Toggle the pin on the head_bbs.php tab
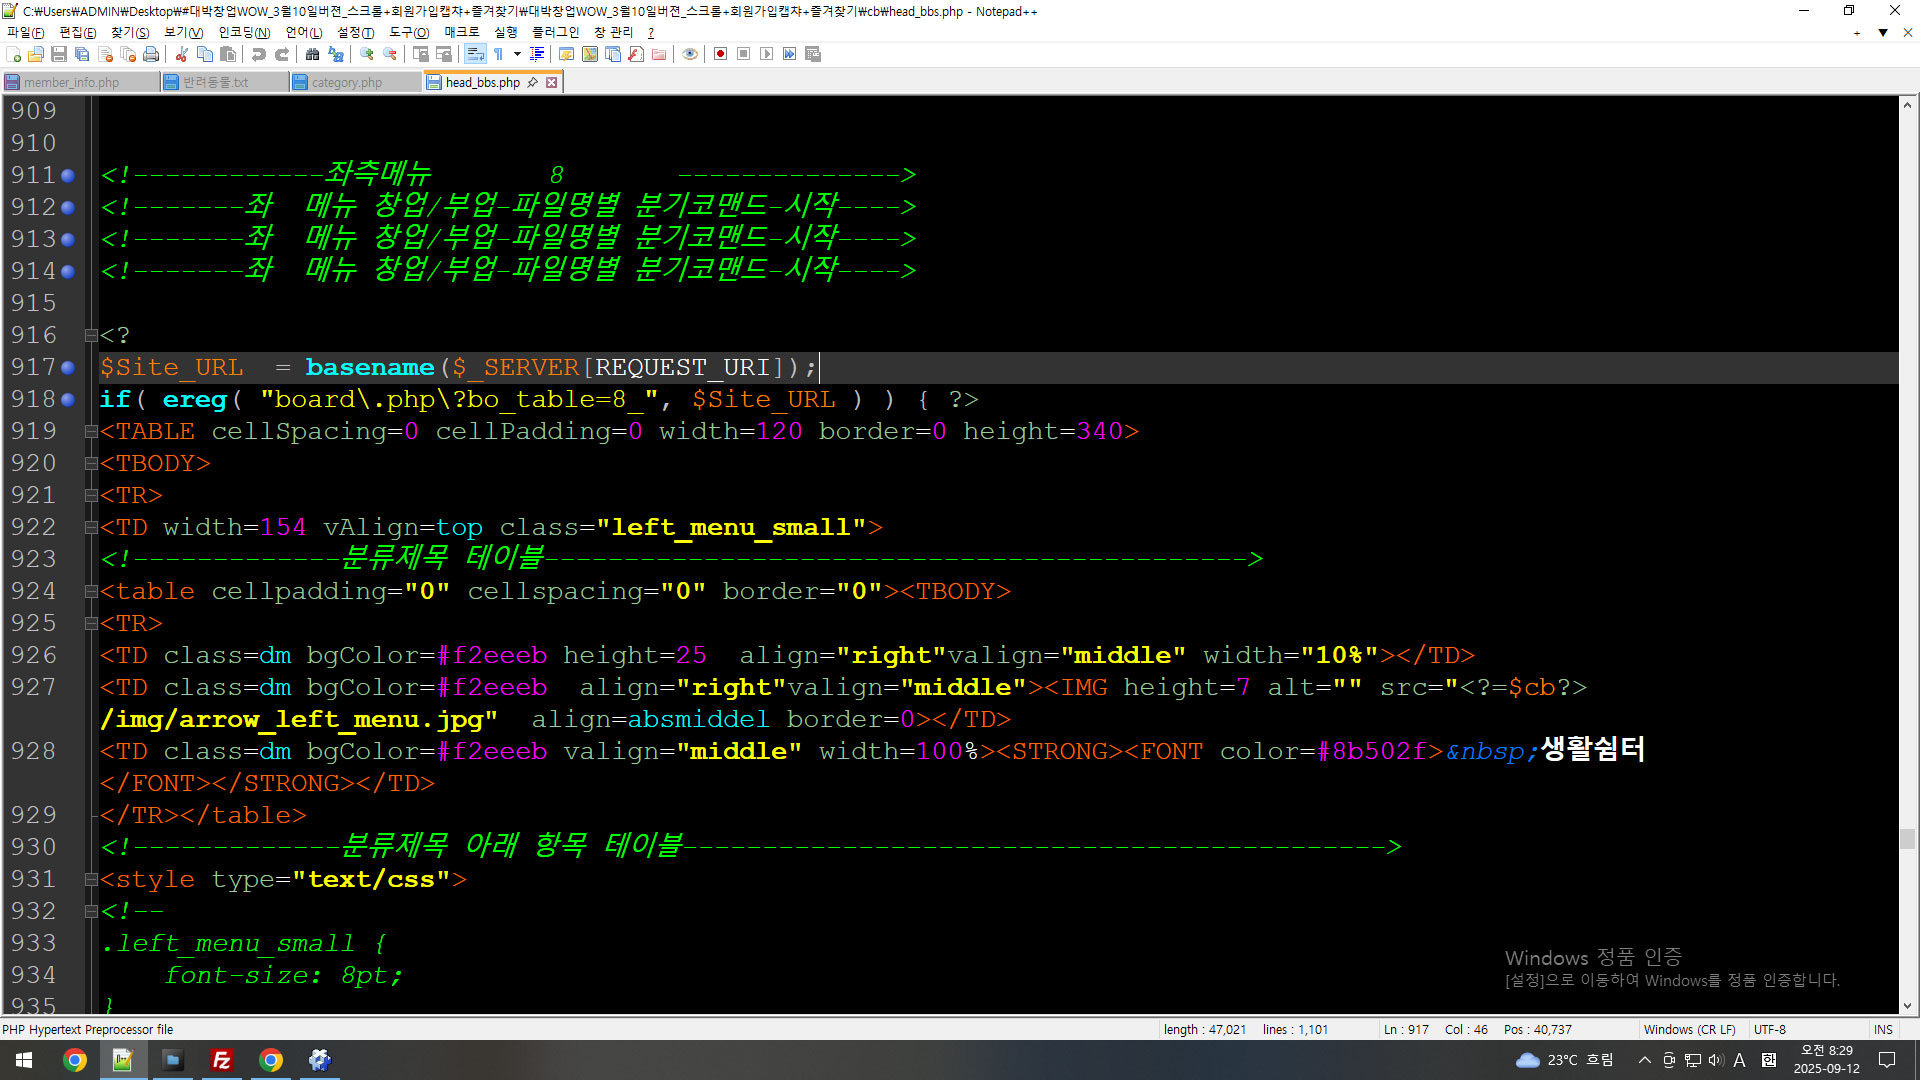Screen dimensions: 1920x1080 [533, 82]
